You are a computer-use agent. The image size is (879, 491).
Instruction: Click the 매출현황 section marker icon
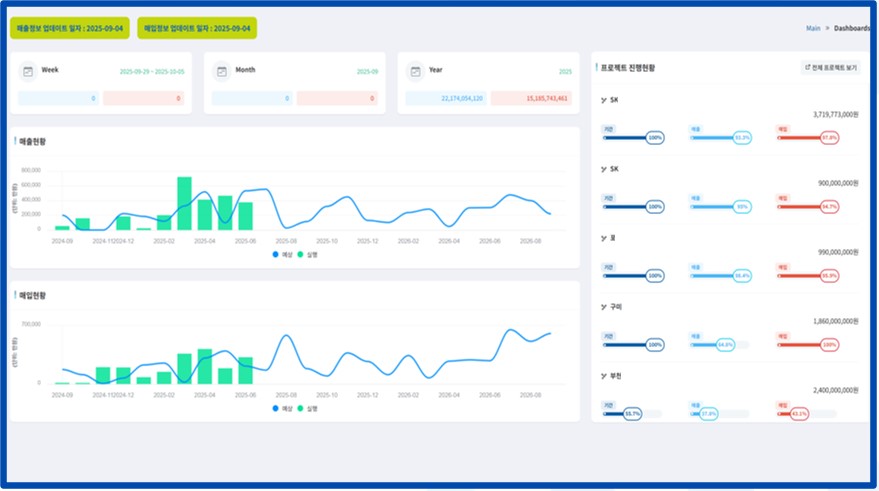coord(16,141)
